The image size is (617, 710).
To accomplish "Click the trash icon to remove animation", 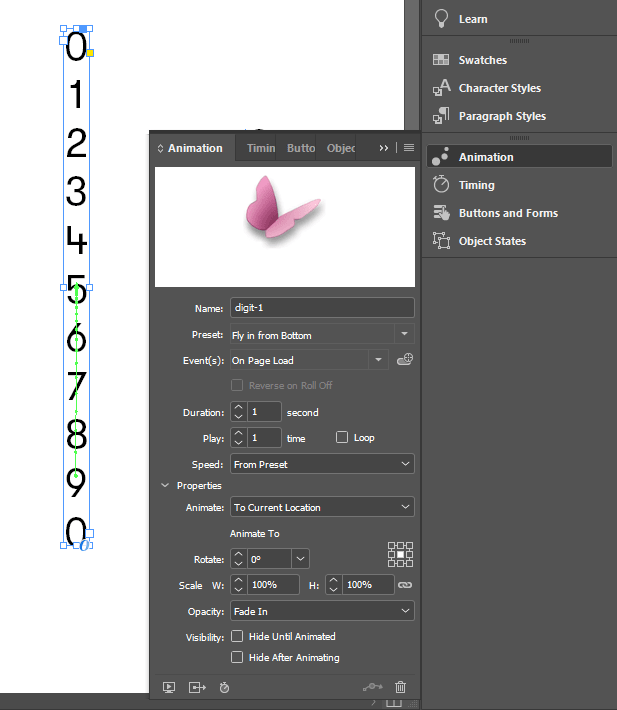I will [401, 687].
